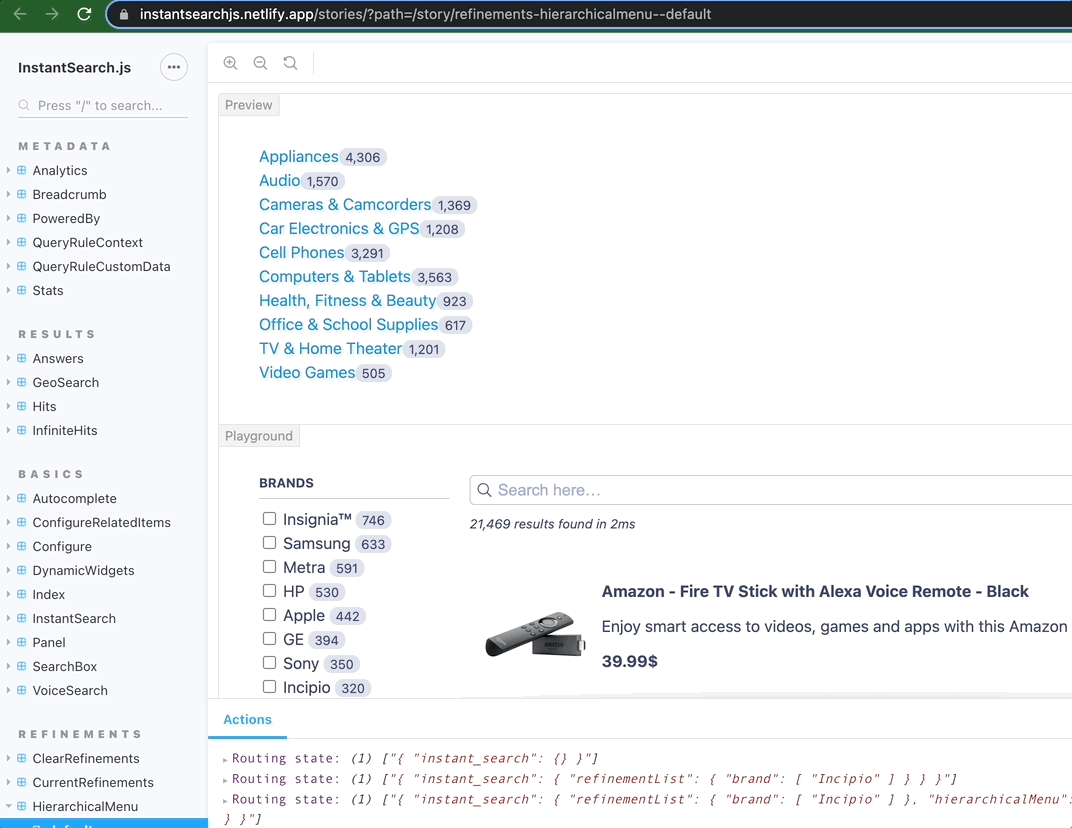Image resolution: width=1072 pixels, height=828 pixels.
Task: Open the TV & Home Theater link
Action: (330, 348)
